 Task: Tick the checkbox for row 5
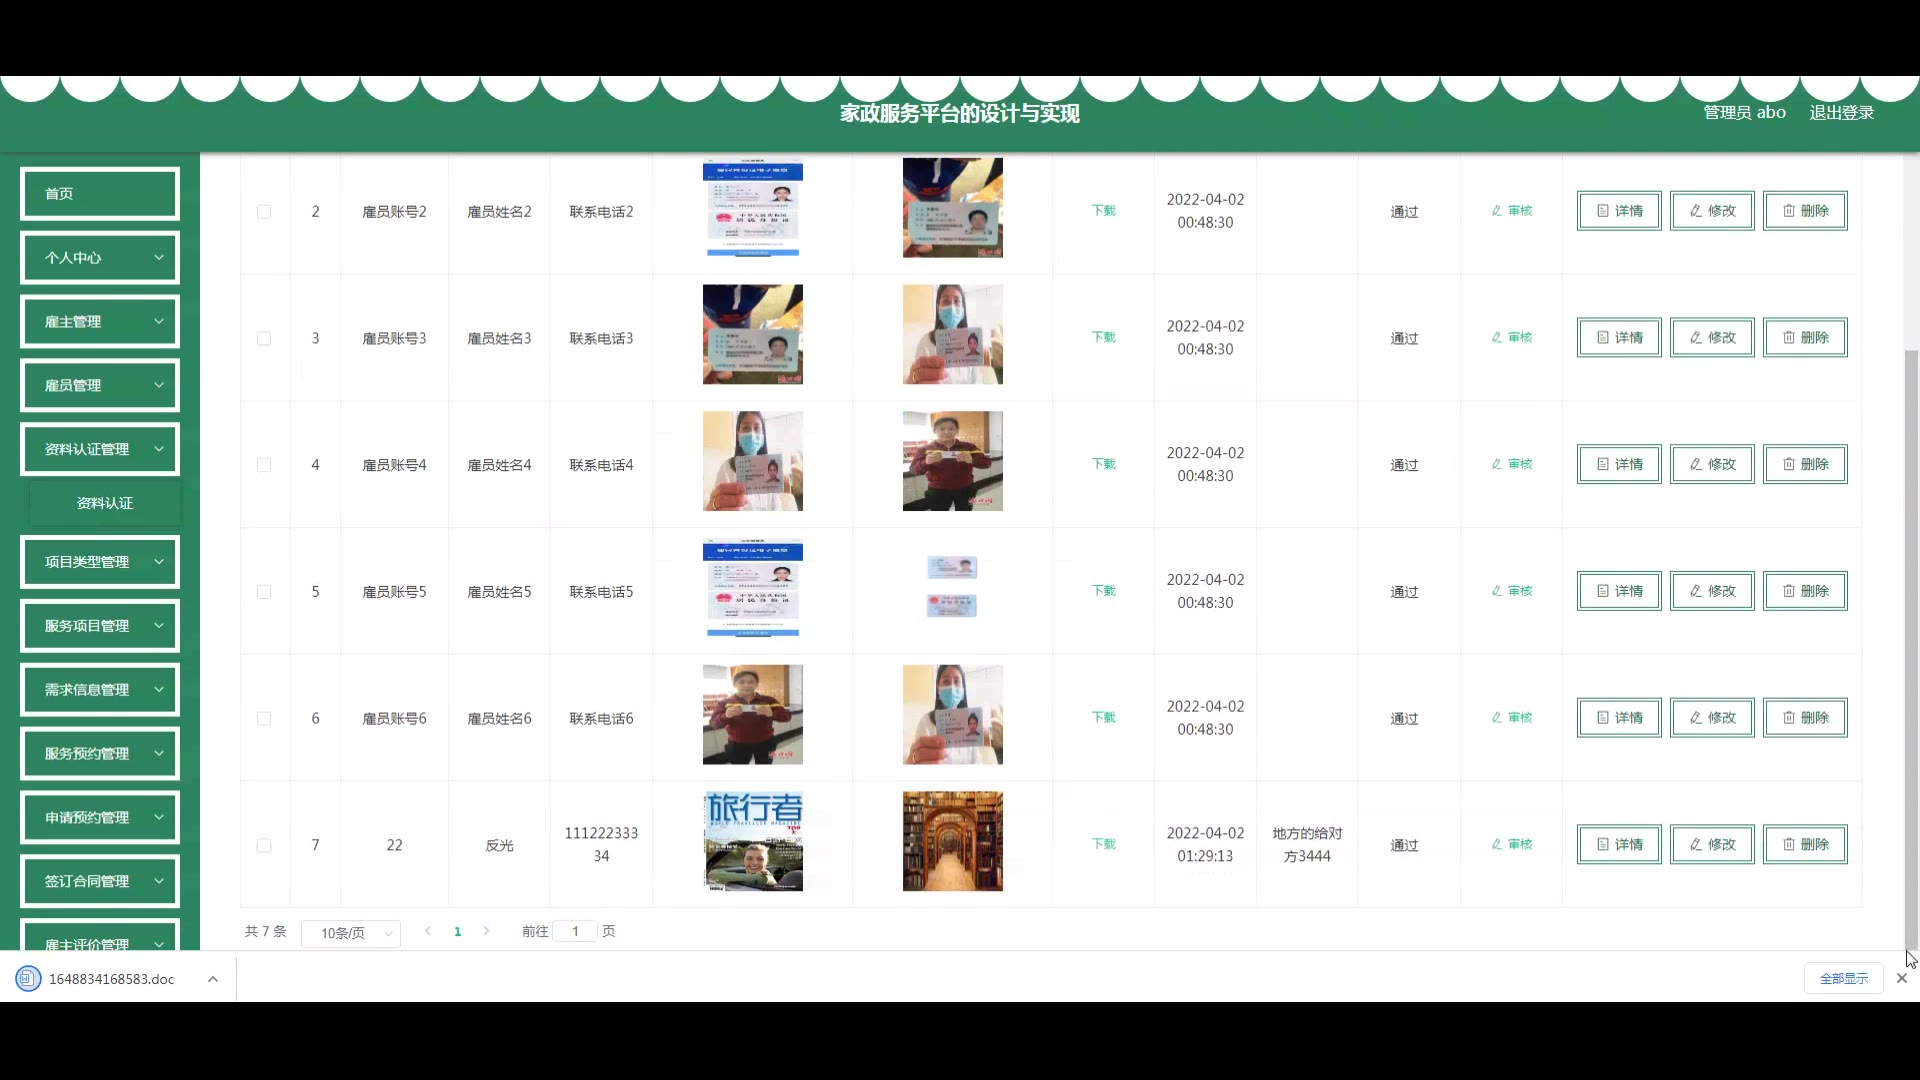click(x=264, y=592)
